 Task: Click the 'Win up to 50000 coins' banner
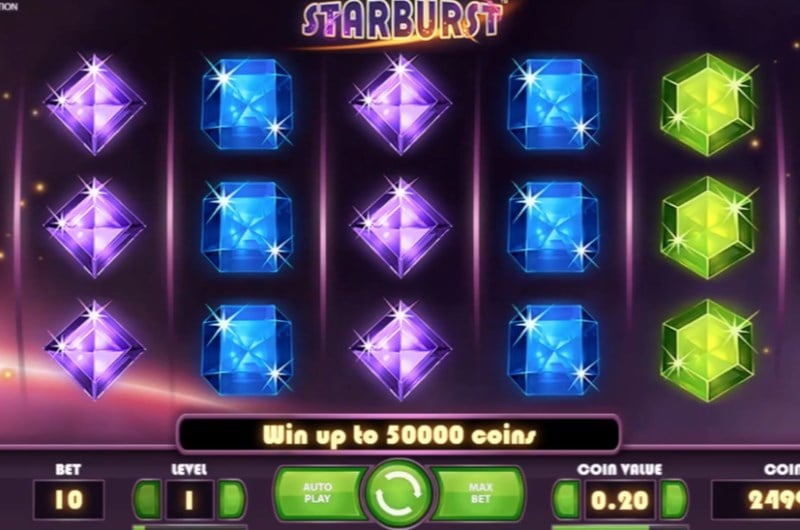tap(398, 435)
